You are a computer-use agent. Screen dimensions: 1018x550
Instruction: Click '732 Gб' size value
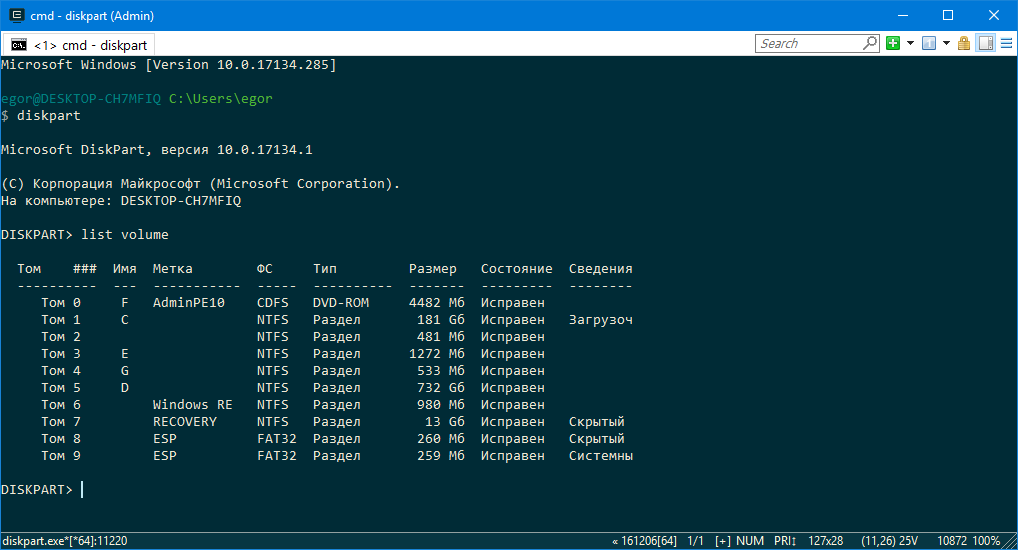click(x=441, y=387)
